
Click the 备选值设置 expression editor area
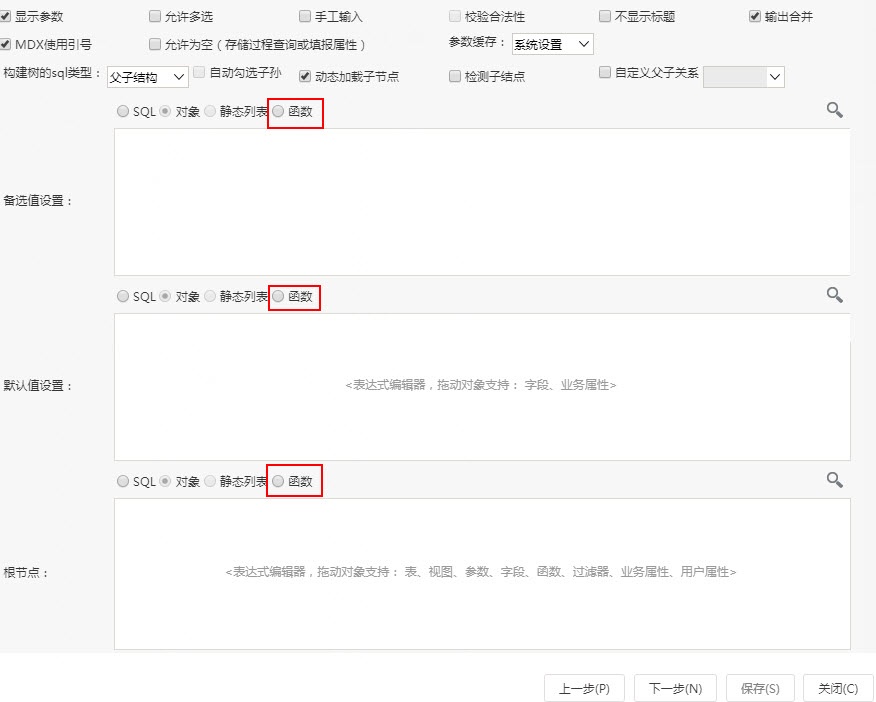[x=482, y=202]
